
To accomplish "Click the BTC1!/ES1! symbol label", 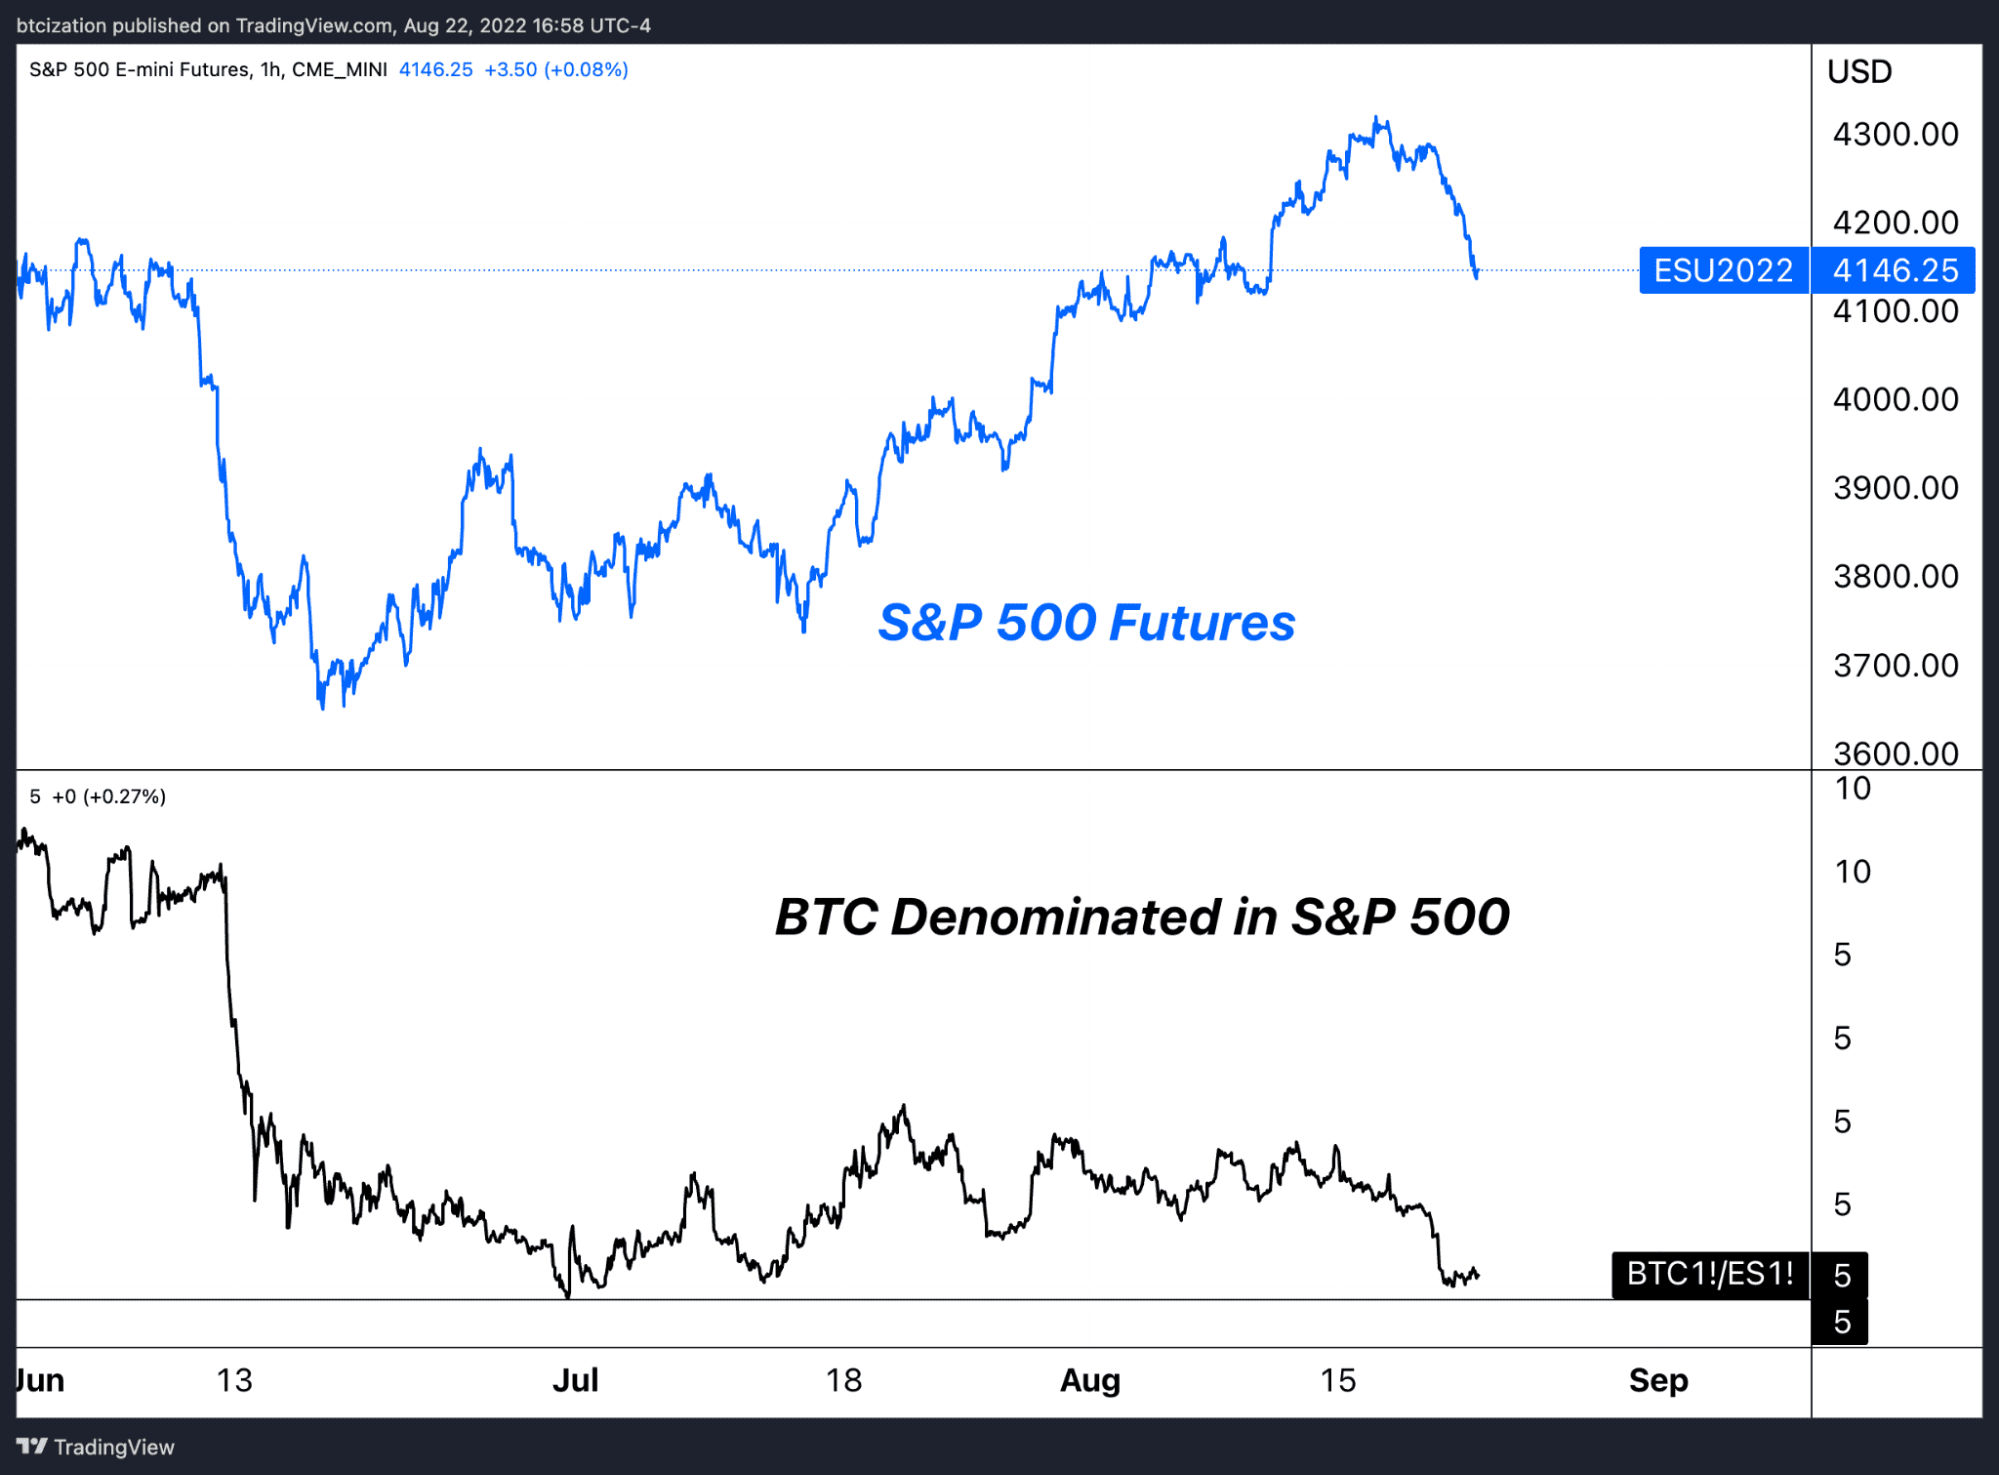I will (1710, 1274).
